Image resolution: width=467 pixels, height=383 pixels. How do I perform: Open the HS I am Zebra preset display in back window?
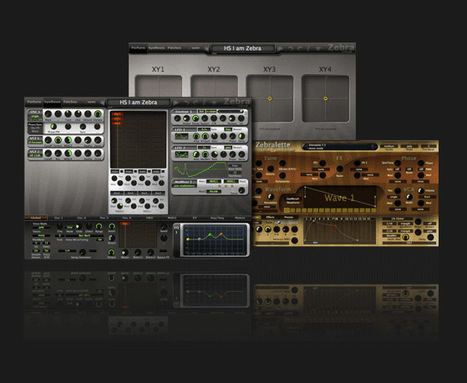(x=243, y=48)
